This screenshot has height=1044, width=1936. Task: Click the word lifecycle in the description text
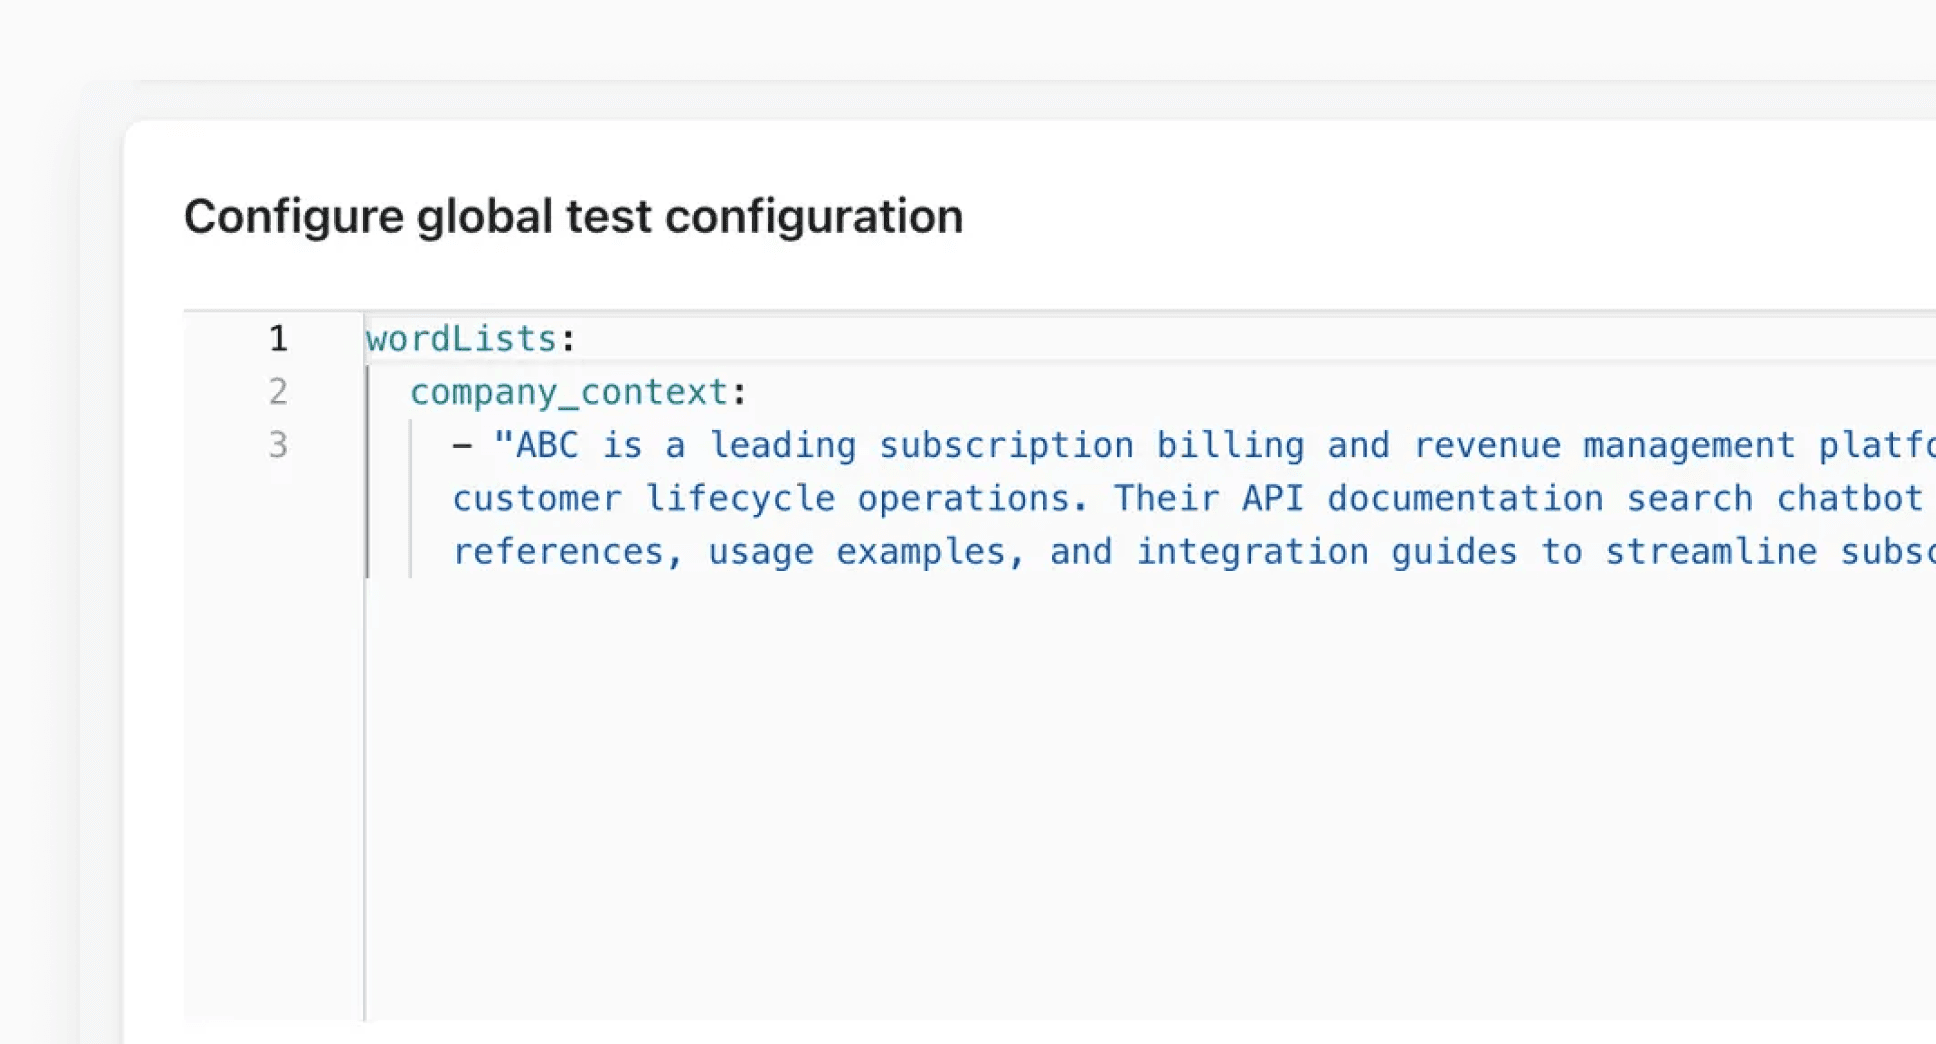742,497
